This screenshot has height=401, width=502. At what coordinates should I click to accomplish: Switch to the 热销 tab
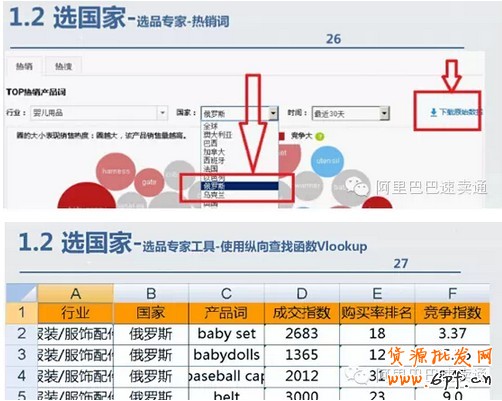(24, 66)
